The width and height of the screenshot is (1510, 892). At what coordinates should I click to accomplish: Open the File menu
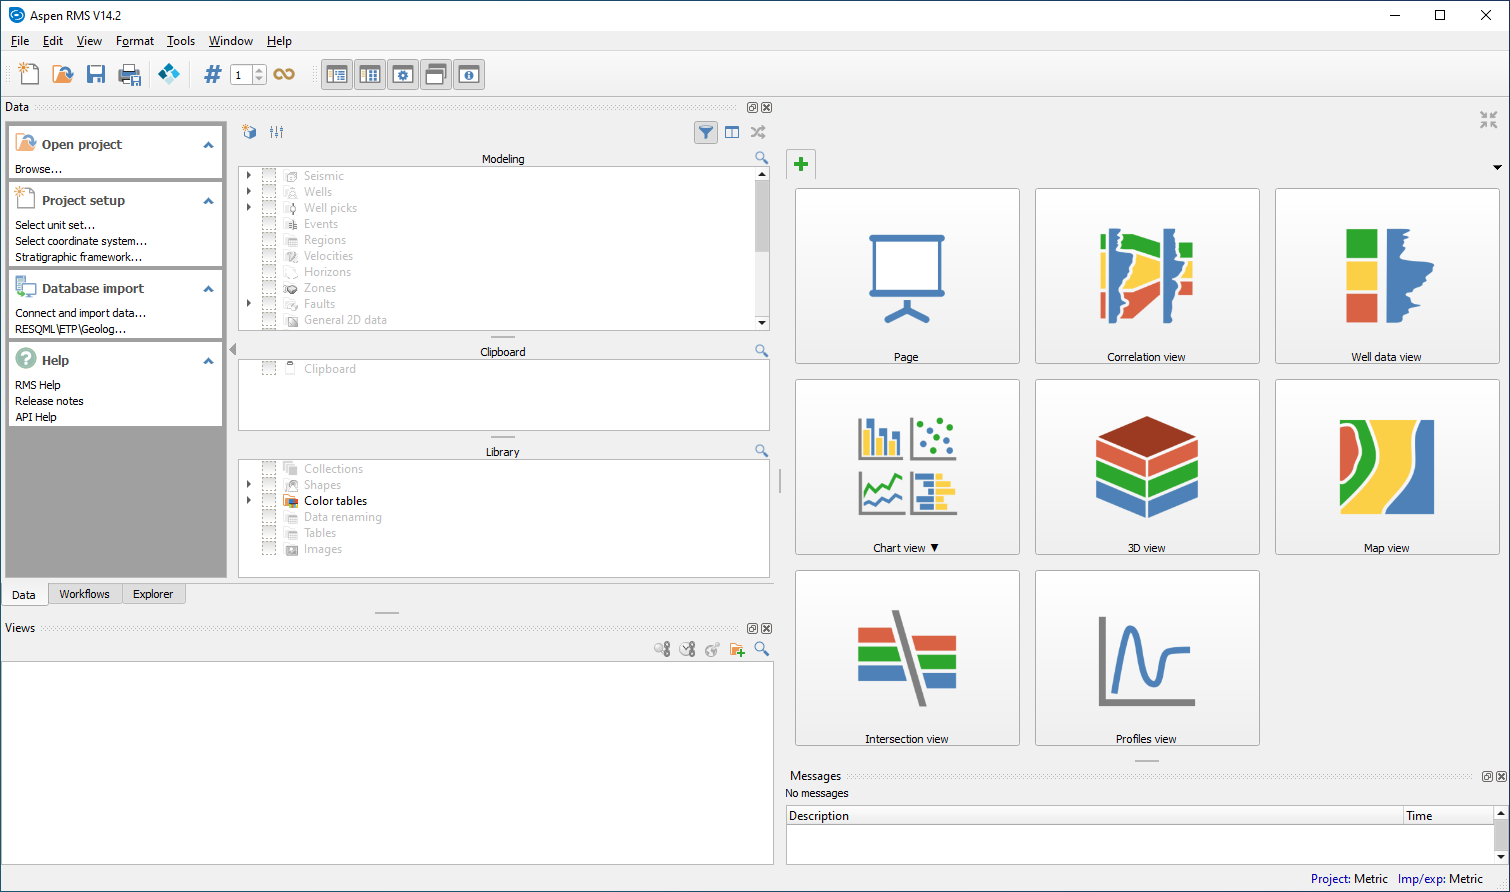pos(20,41)
